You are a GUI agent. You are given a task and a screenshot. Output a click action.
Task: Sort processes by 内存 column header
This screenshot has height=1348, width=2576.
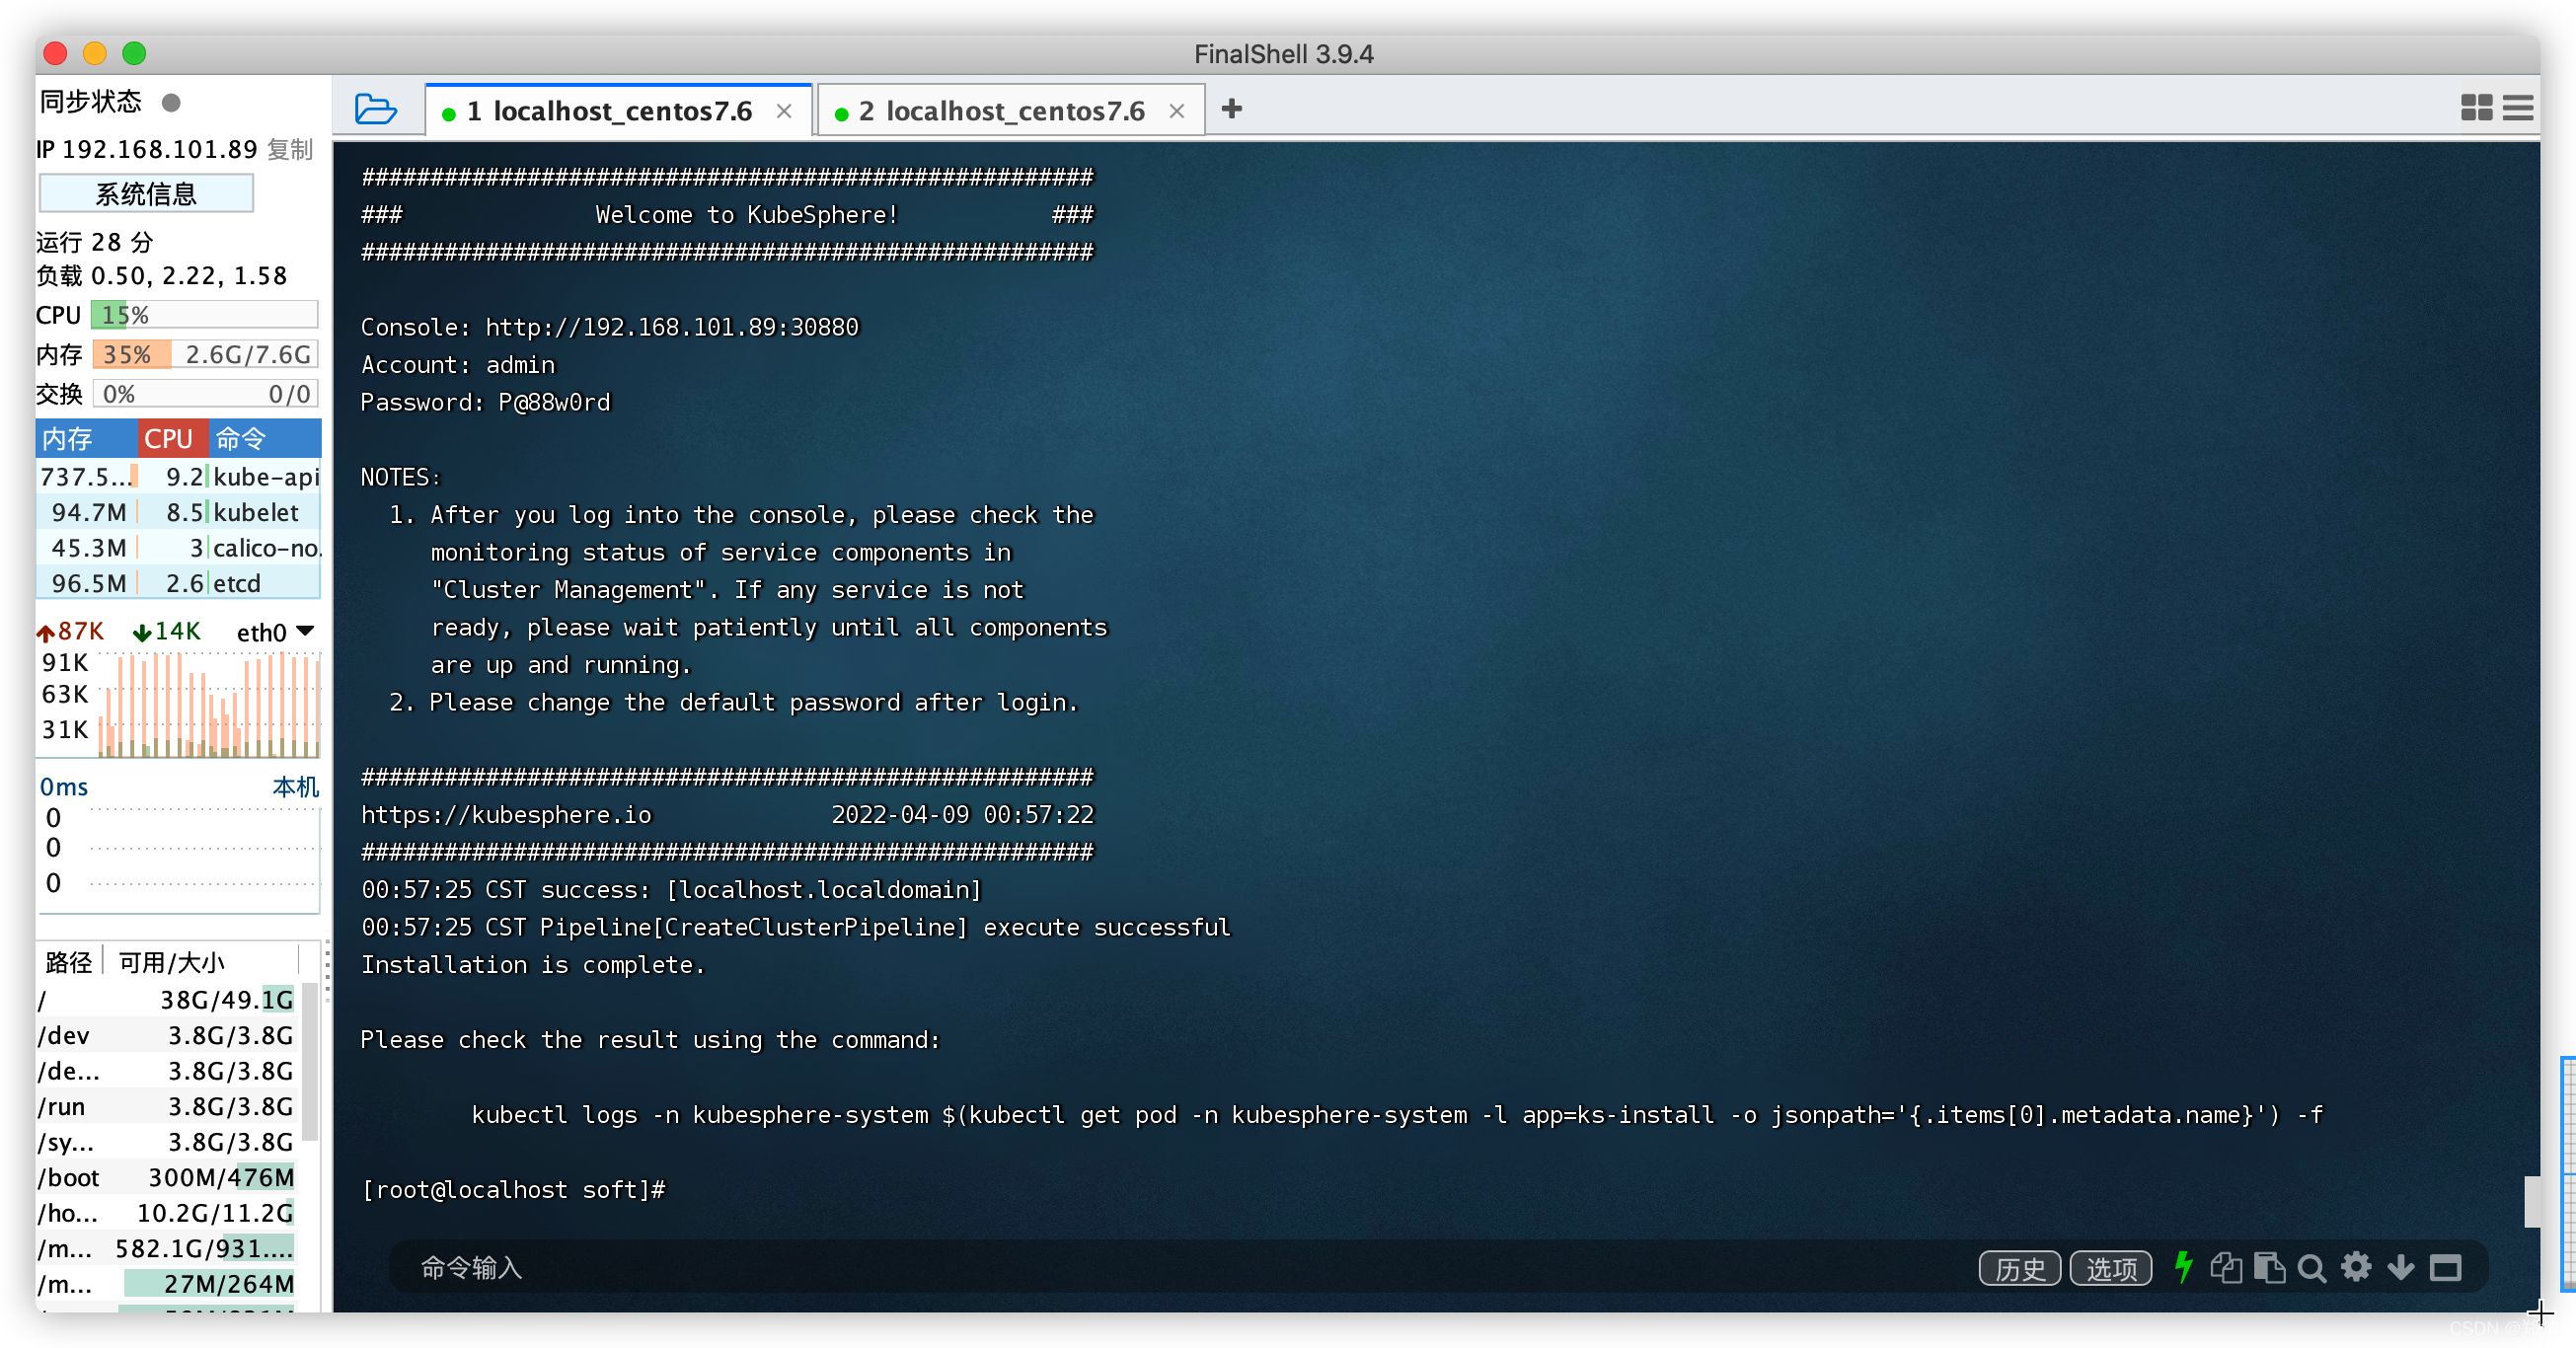tap(68, 438)
